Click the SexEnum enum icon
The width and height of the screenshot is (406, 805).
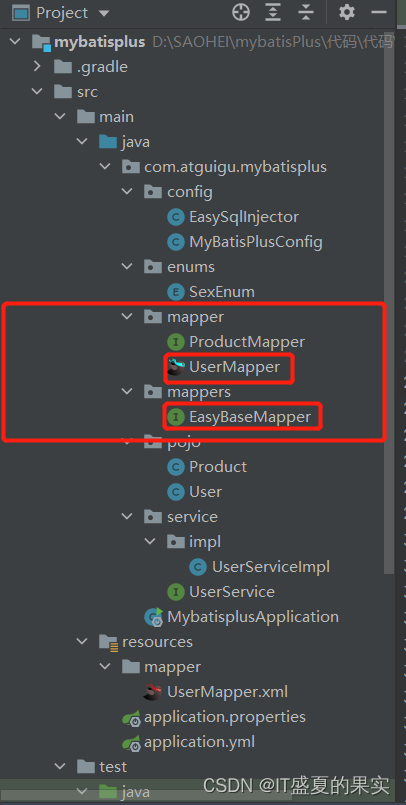176,292
